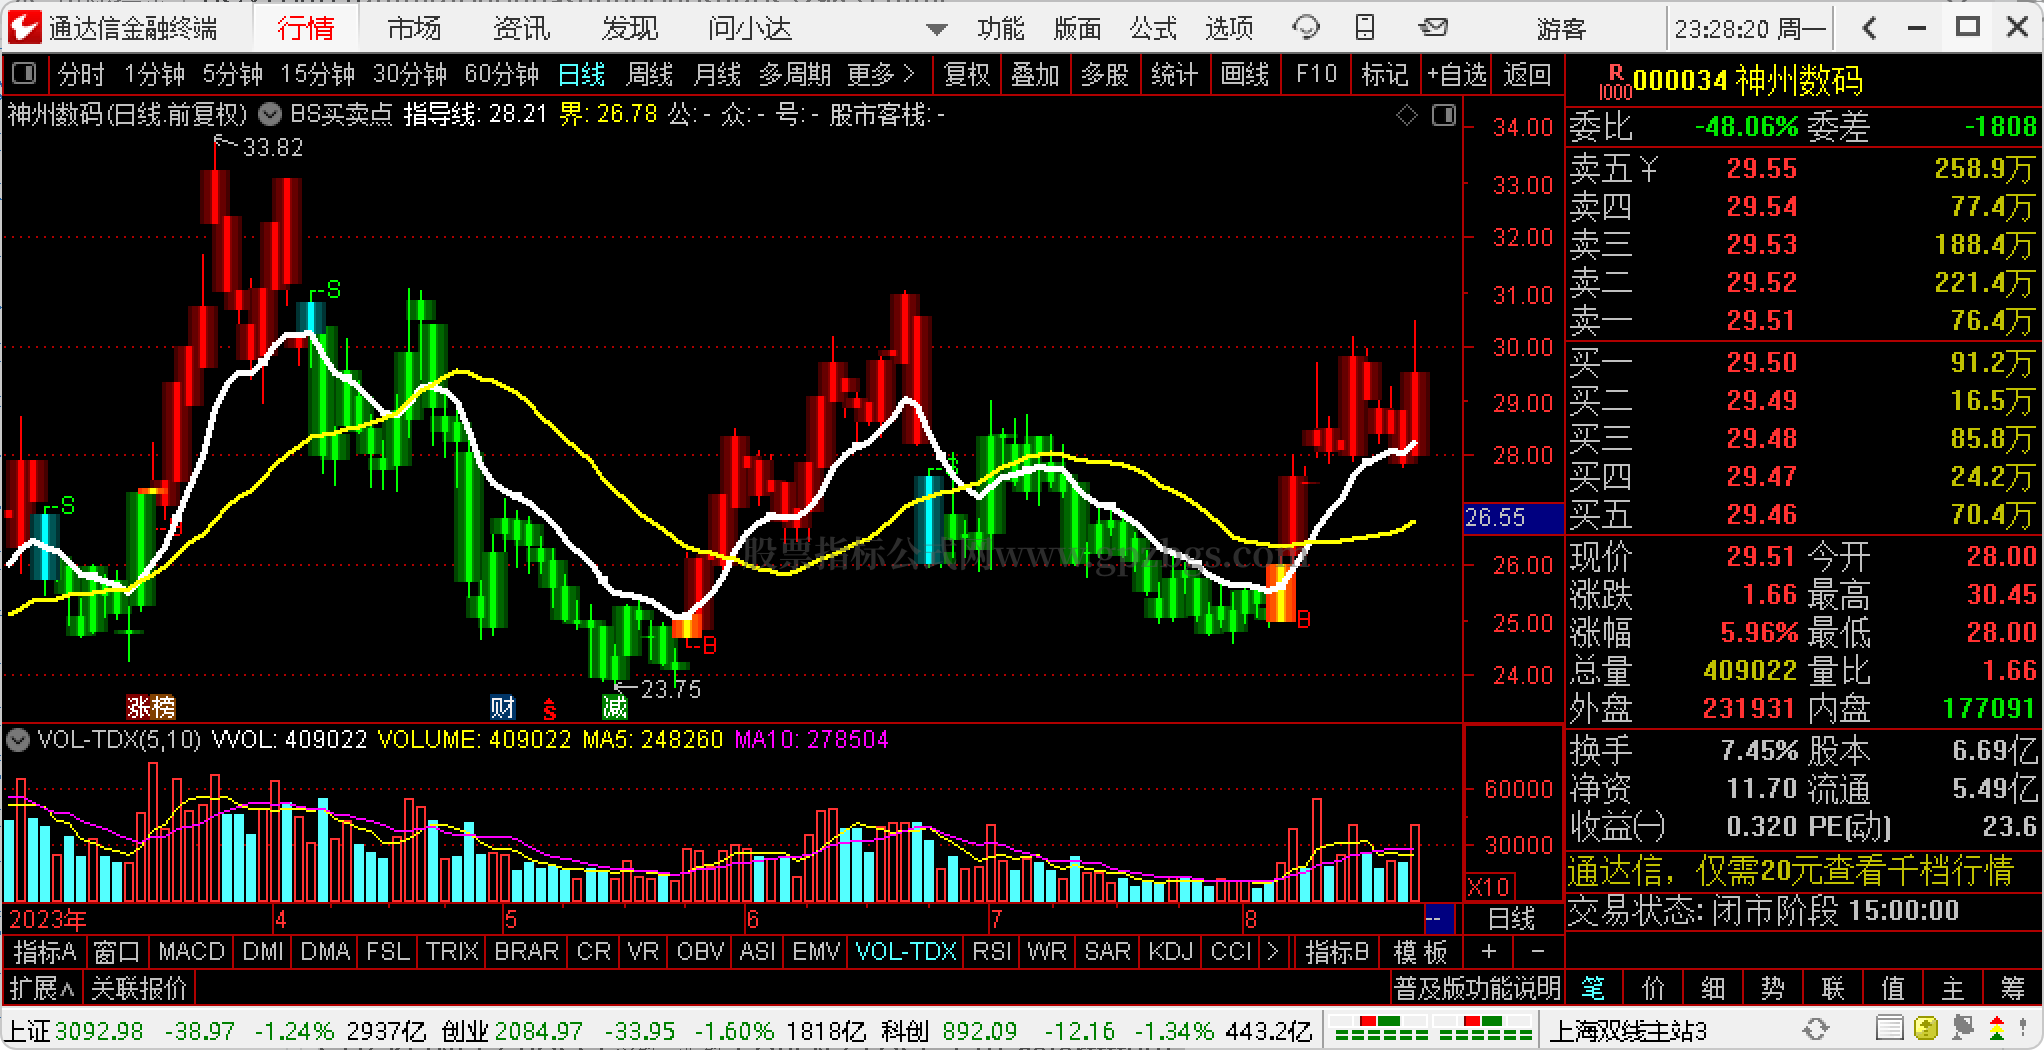2044x1050 pixels.
Task: Click the 上证 index 3092.98 in status bar
Action: pos(77,1030)
